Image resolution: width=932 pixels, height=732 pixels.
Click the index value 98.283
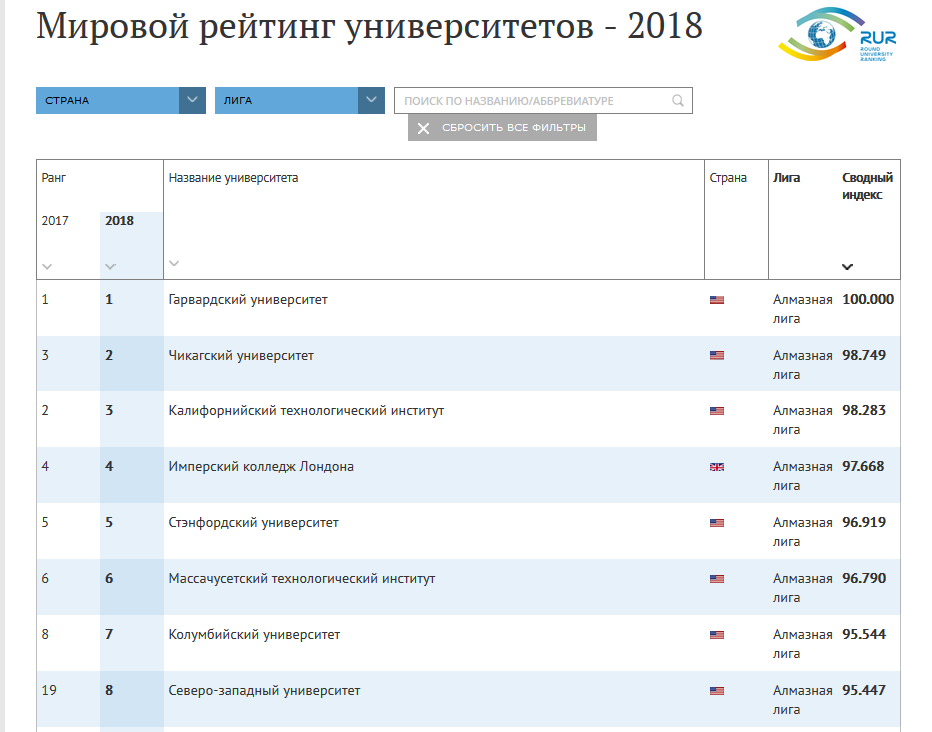pos(864,411)
